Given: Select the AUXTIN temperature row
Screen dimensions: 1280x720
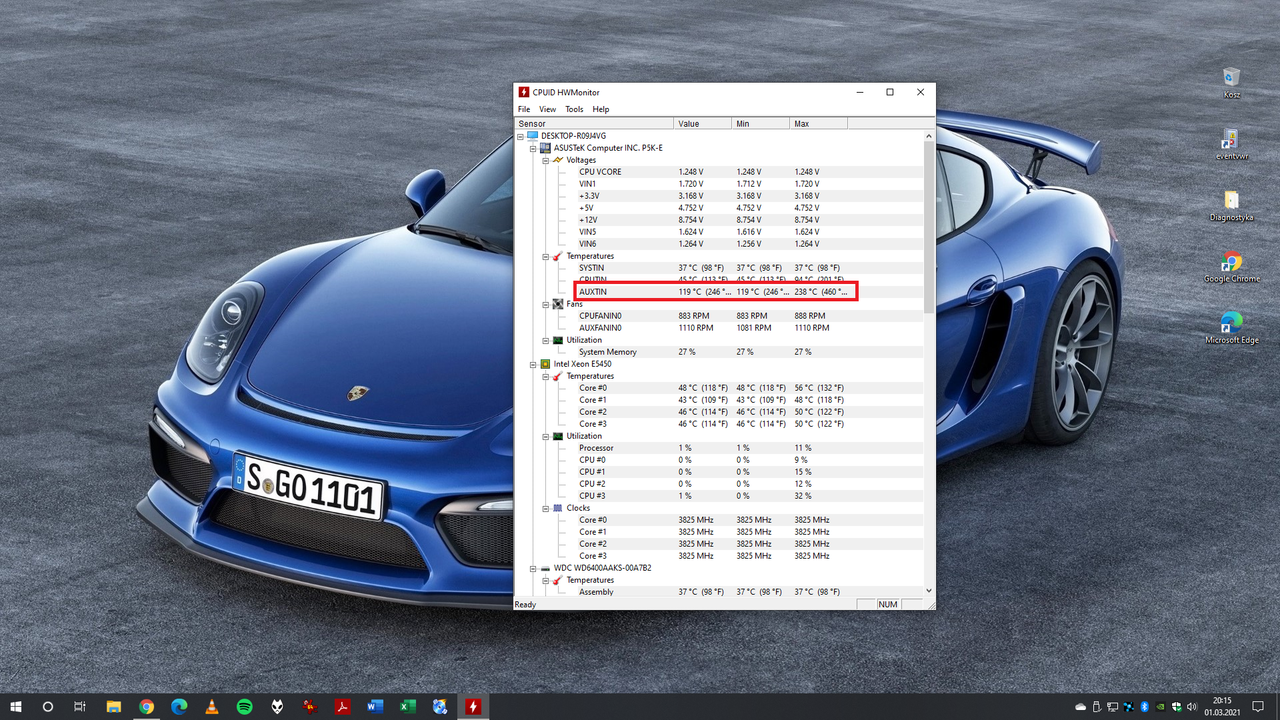Looking at the screenshot, I should [x=717, y=292].
